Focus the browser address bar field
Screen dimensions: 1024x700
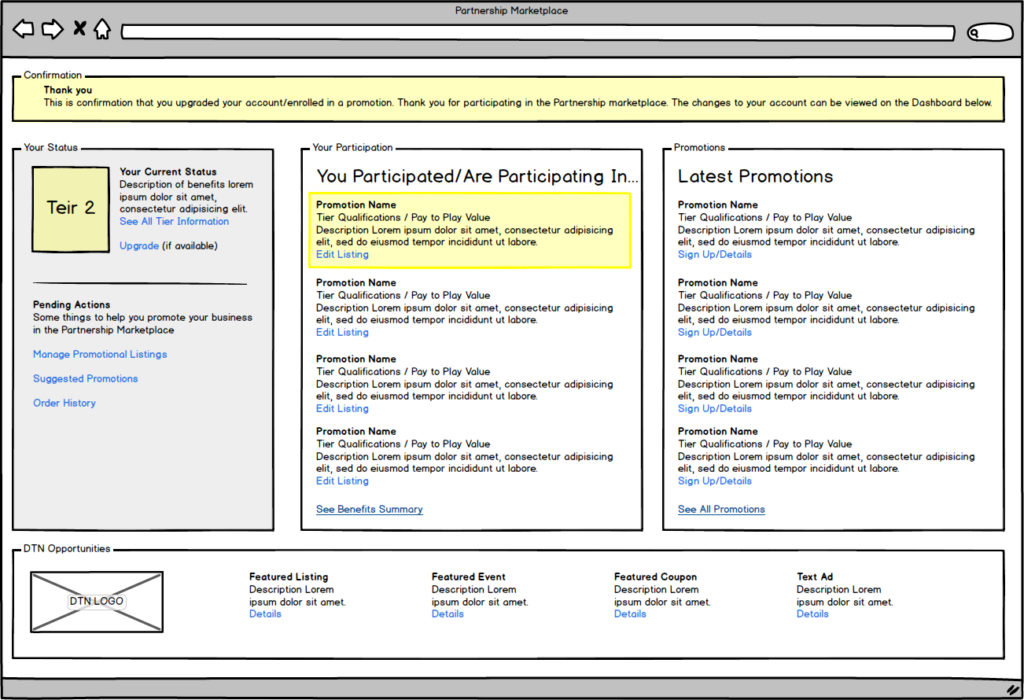click(538, 33)
